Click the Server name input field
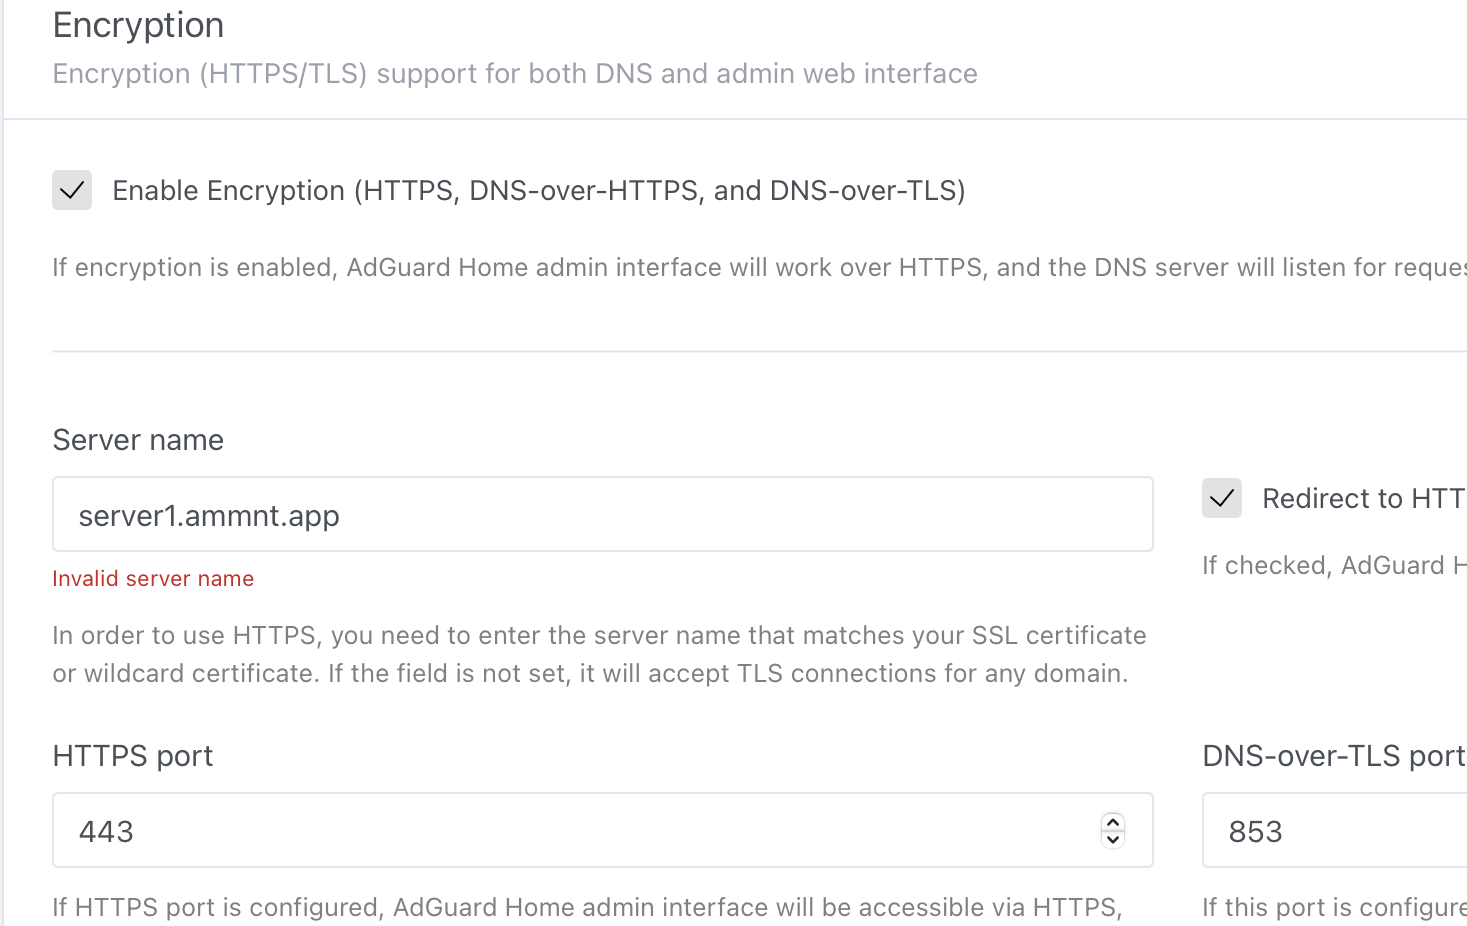The height and width of the screenshot is (926, 1467). point(602,514)
